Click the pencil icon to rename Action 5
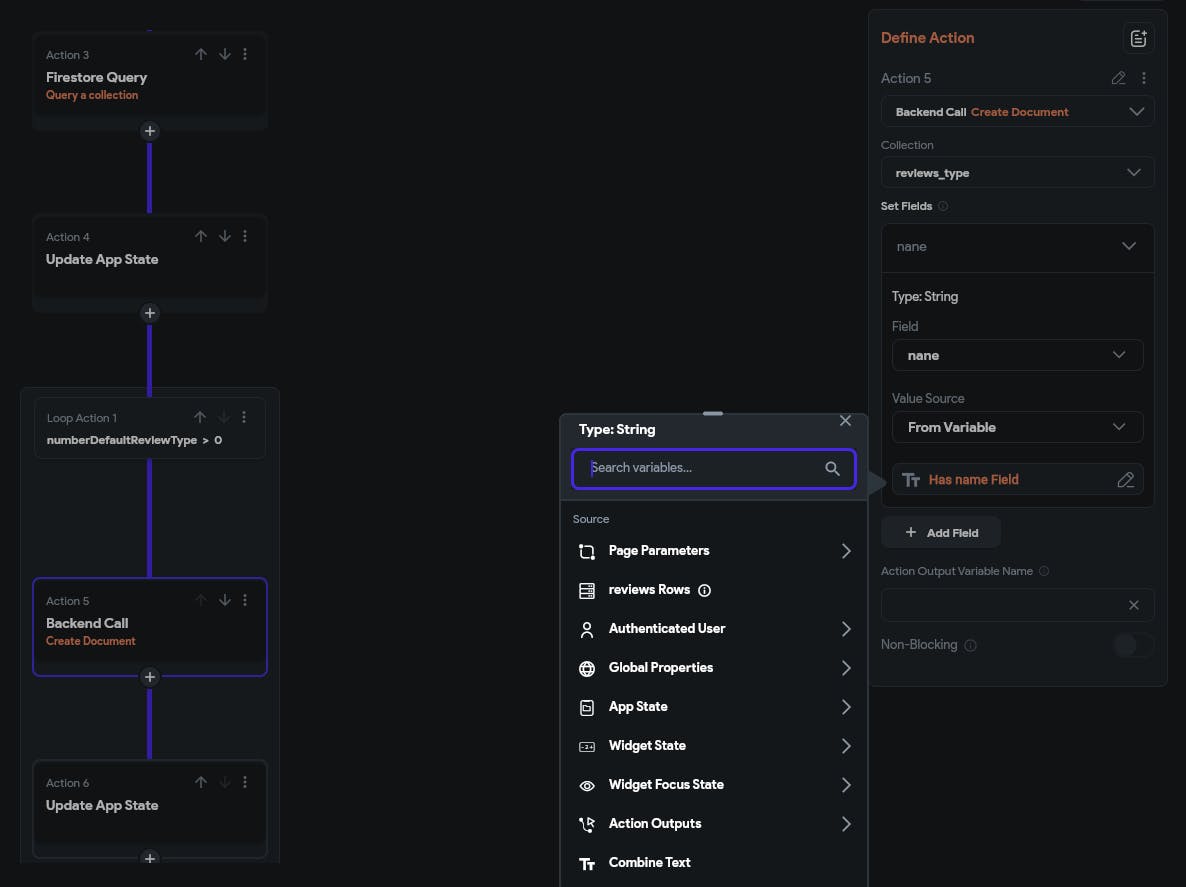The height and width of the screenshot is (887, 1186). 1118,78
